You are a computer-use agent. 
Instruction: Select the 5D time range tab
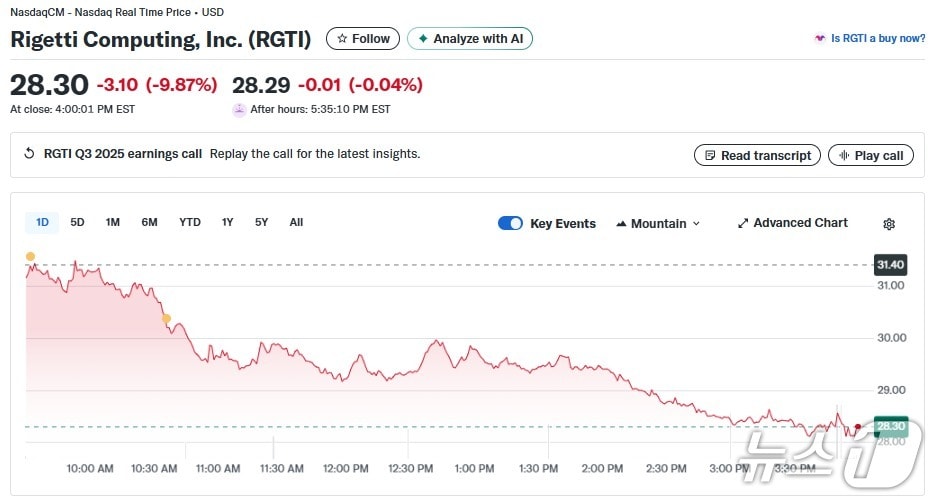click(x=77, y=222)
